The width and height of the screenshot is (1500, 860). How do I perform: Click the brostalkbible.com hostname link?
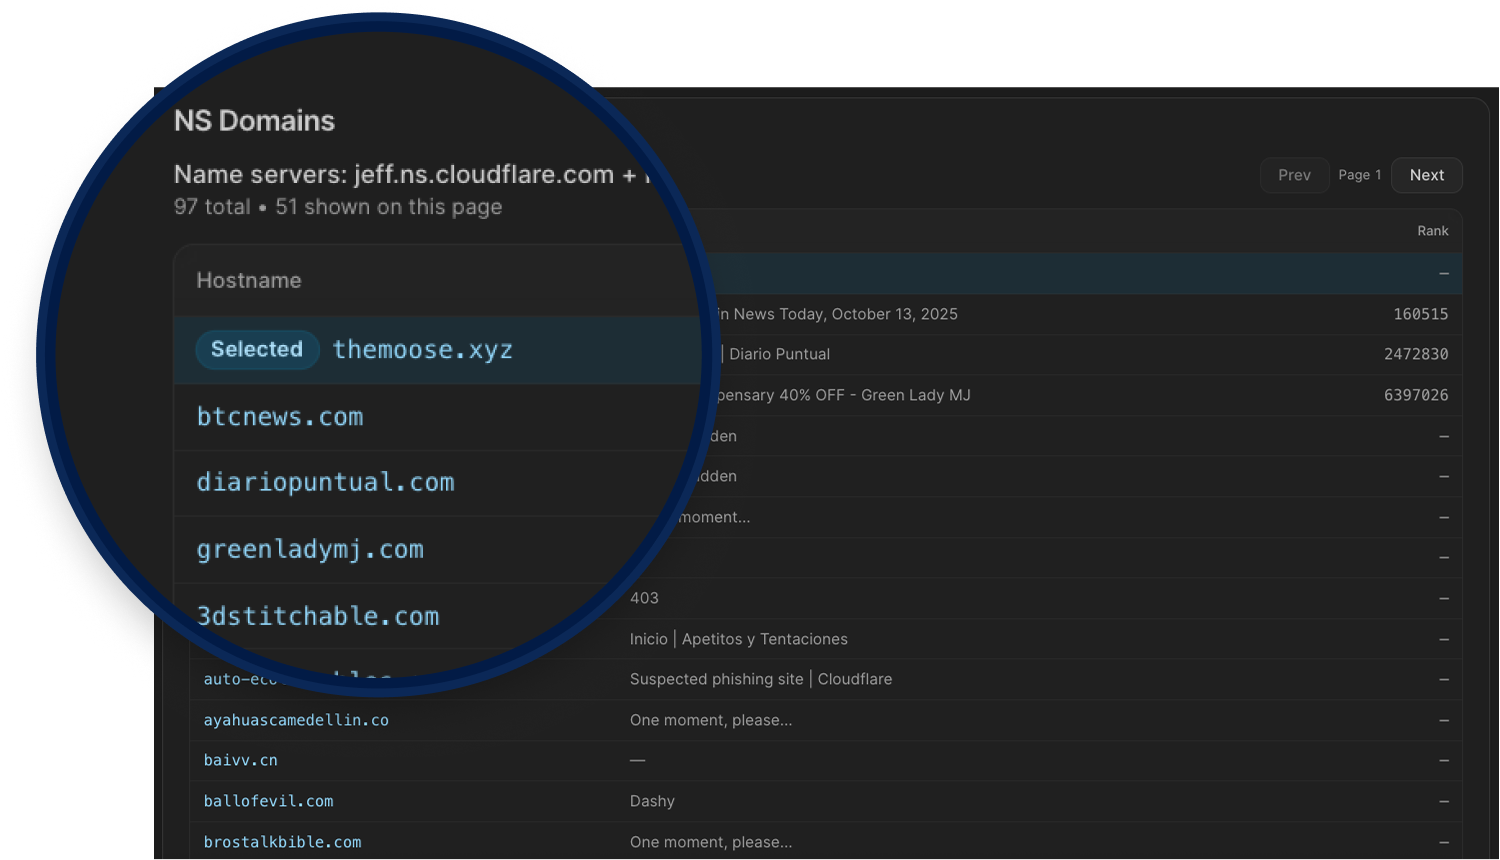tap(282, 842)
